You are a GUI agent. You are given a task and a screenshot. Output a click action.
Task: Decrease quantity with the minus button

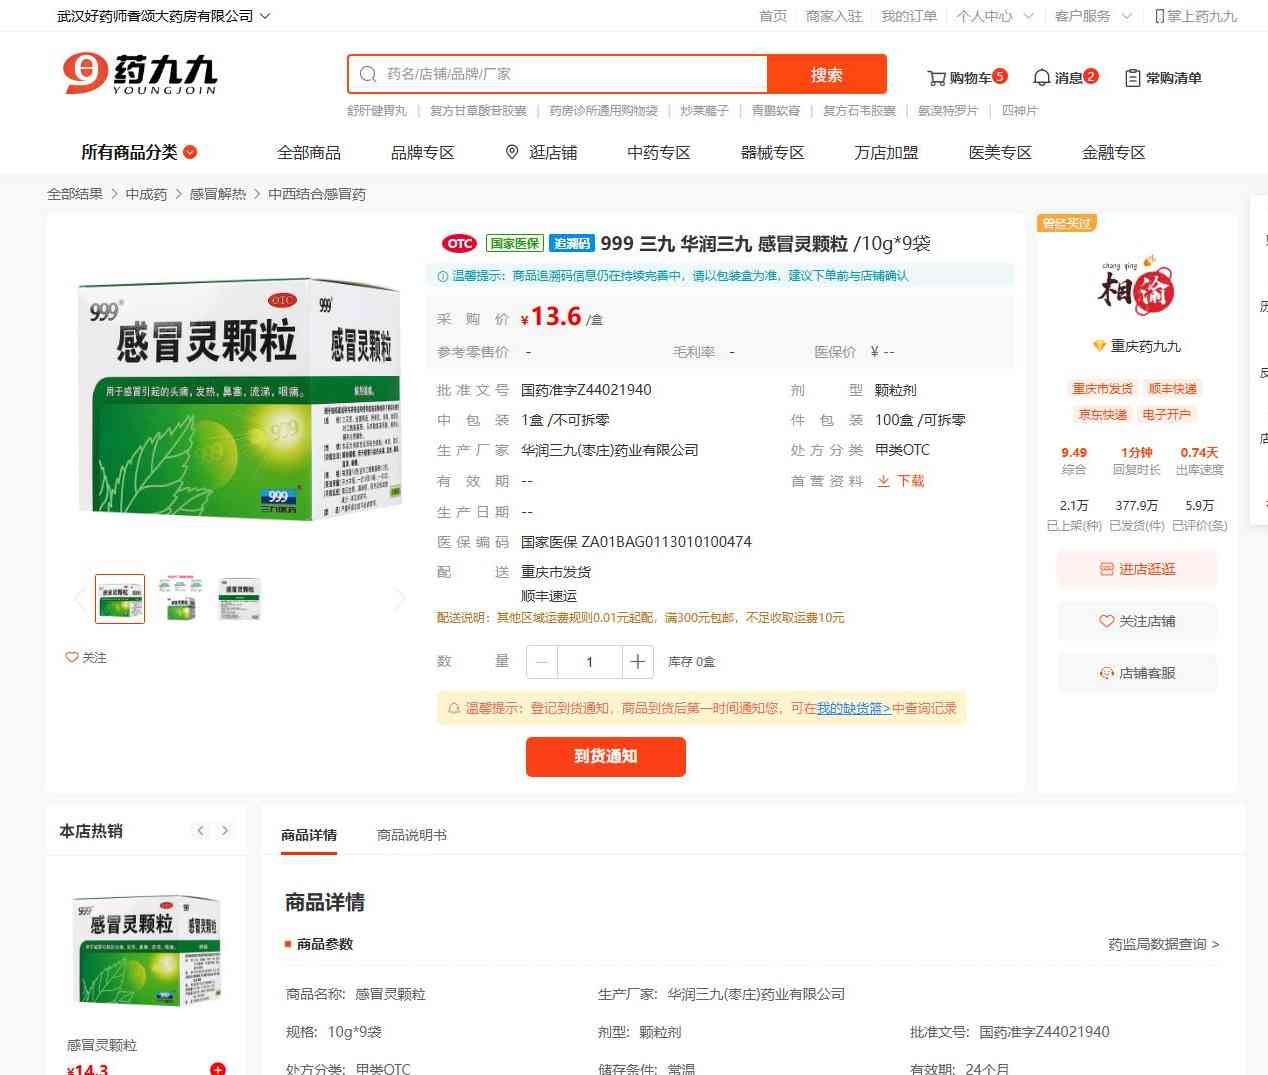(542, 661)
